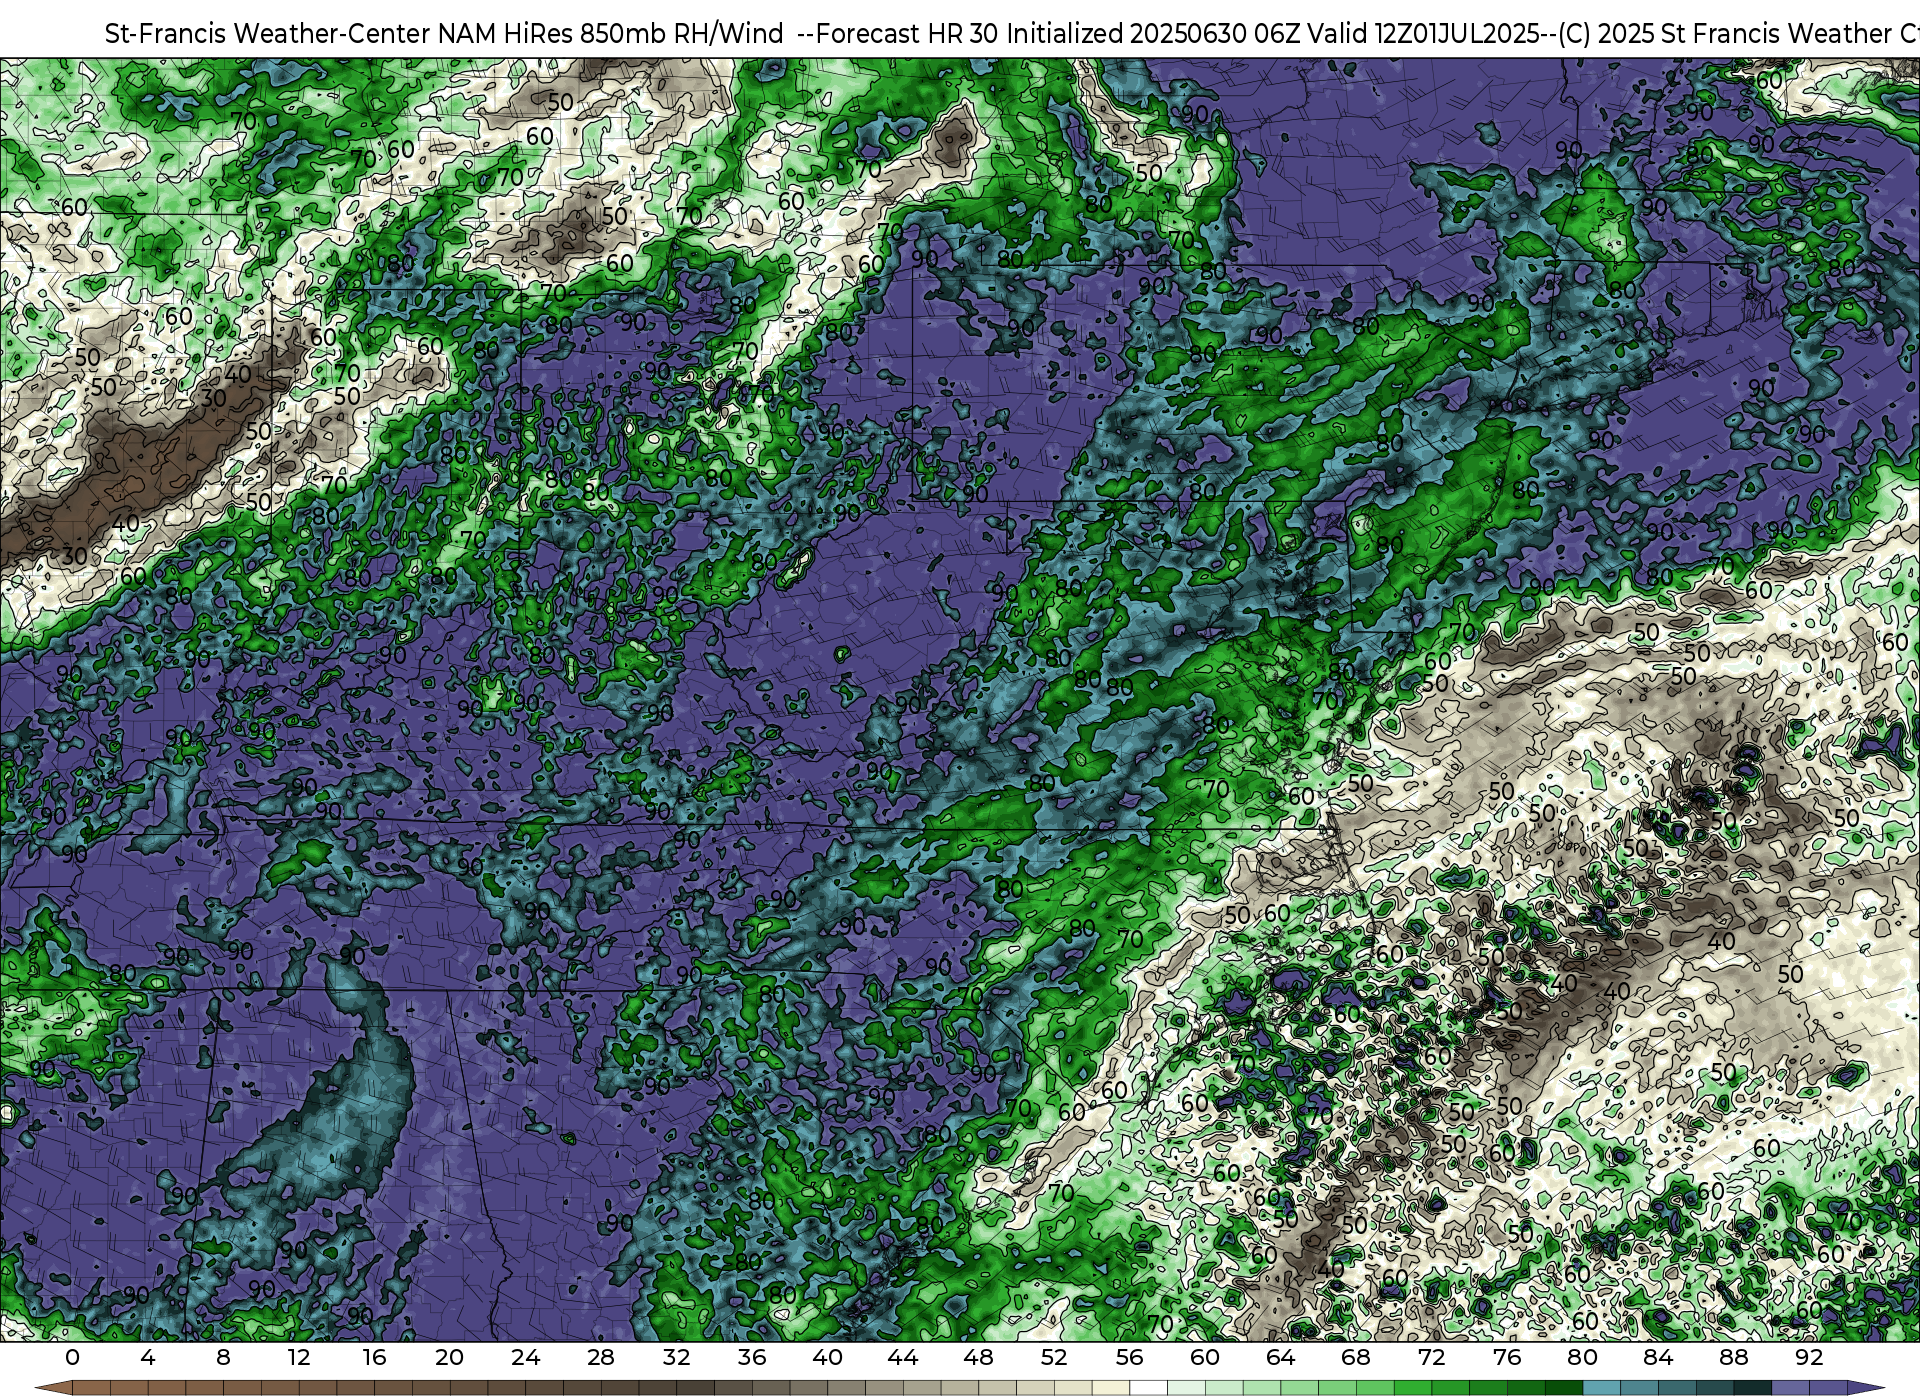Click the colorbar tick label "72"
1920x1400 pixels.
click(x=1431, y=1358)
